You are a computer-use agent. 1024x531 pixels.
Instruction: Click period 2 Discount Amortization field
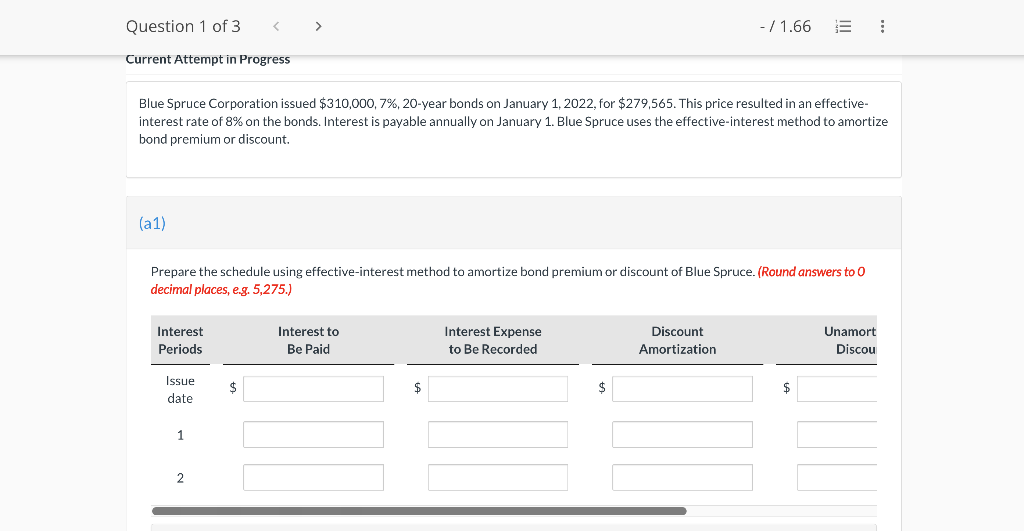click(682, 477)
